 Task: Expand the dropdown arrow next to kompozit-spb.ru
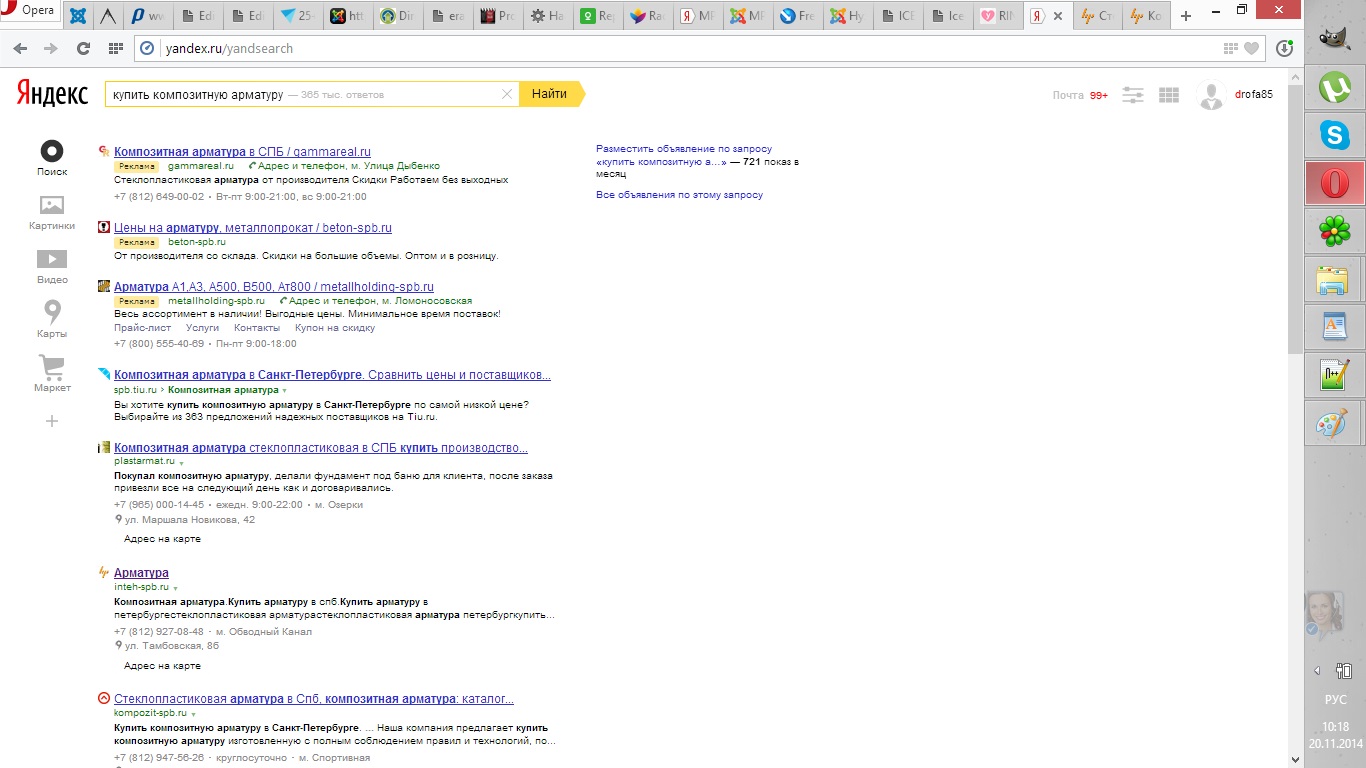click(x=193, y=714)
